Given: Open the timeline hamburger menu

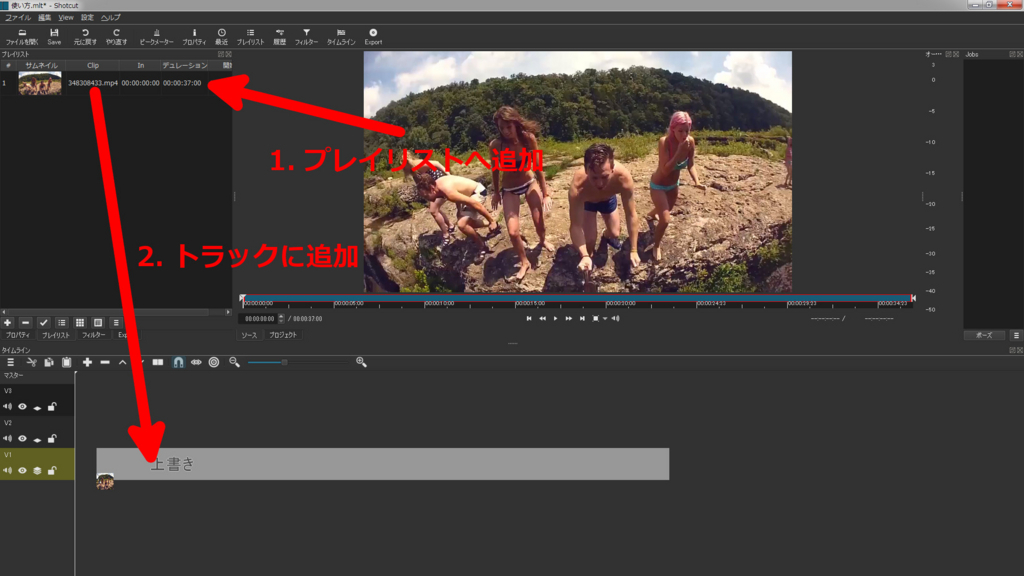Looking at the screenshot, I should (10, 361).
